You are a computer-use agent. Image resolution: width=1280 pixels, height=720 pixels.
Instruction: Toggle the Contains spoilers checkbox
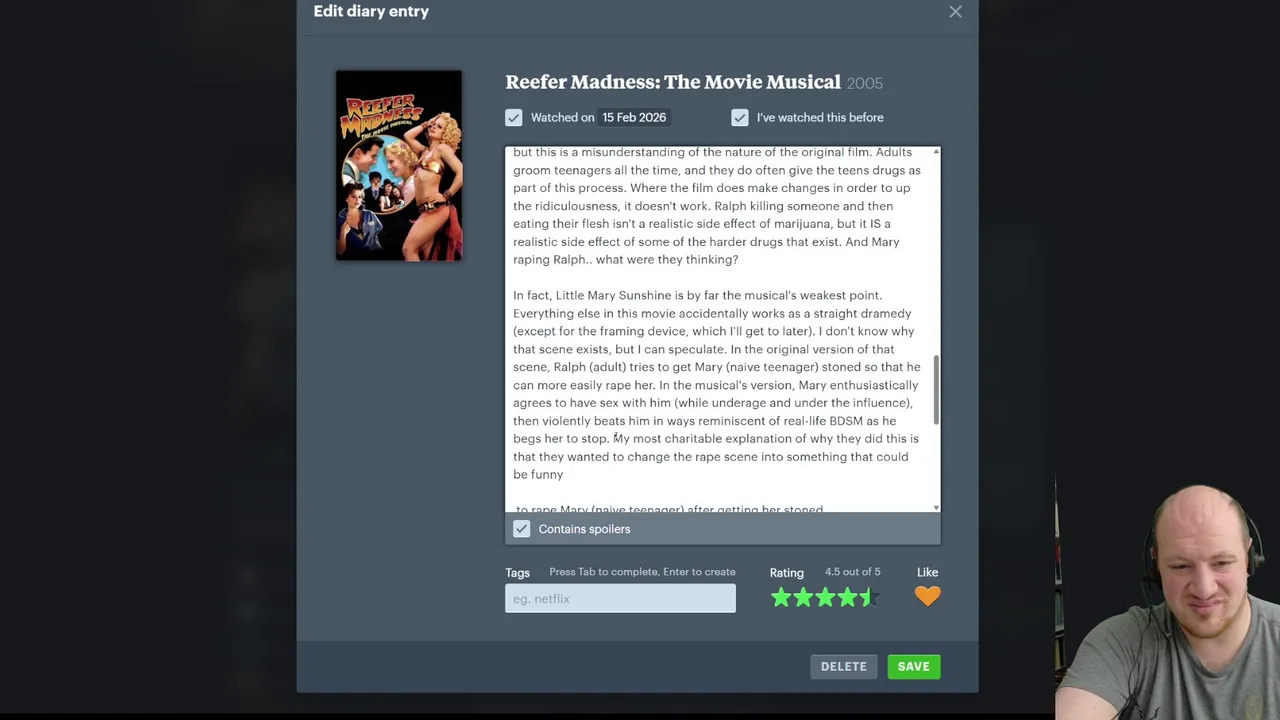click(522, 529)
